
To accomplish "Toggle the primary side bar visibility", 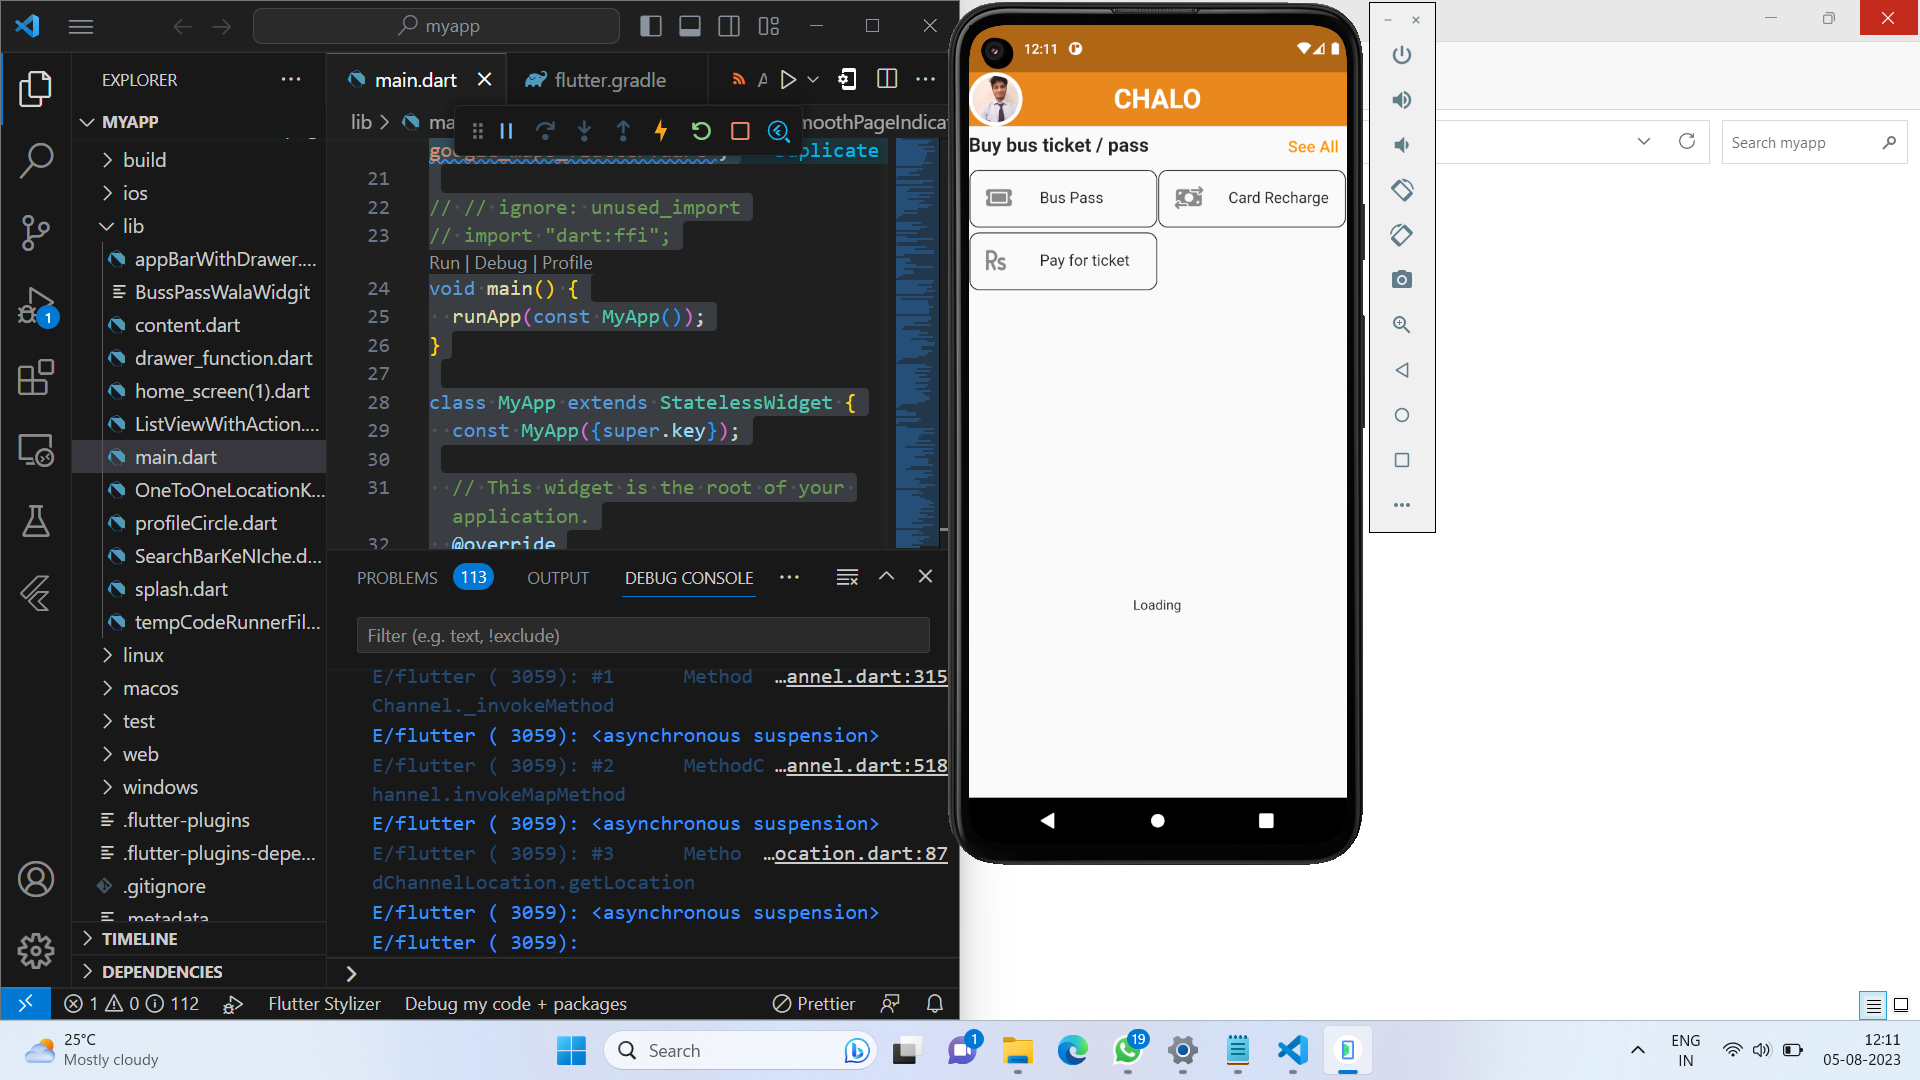I will 651,26.
